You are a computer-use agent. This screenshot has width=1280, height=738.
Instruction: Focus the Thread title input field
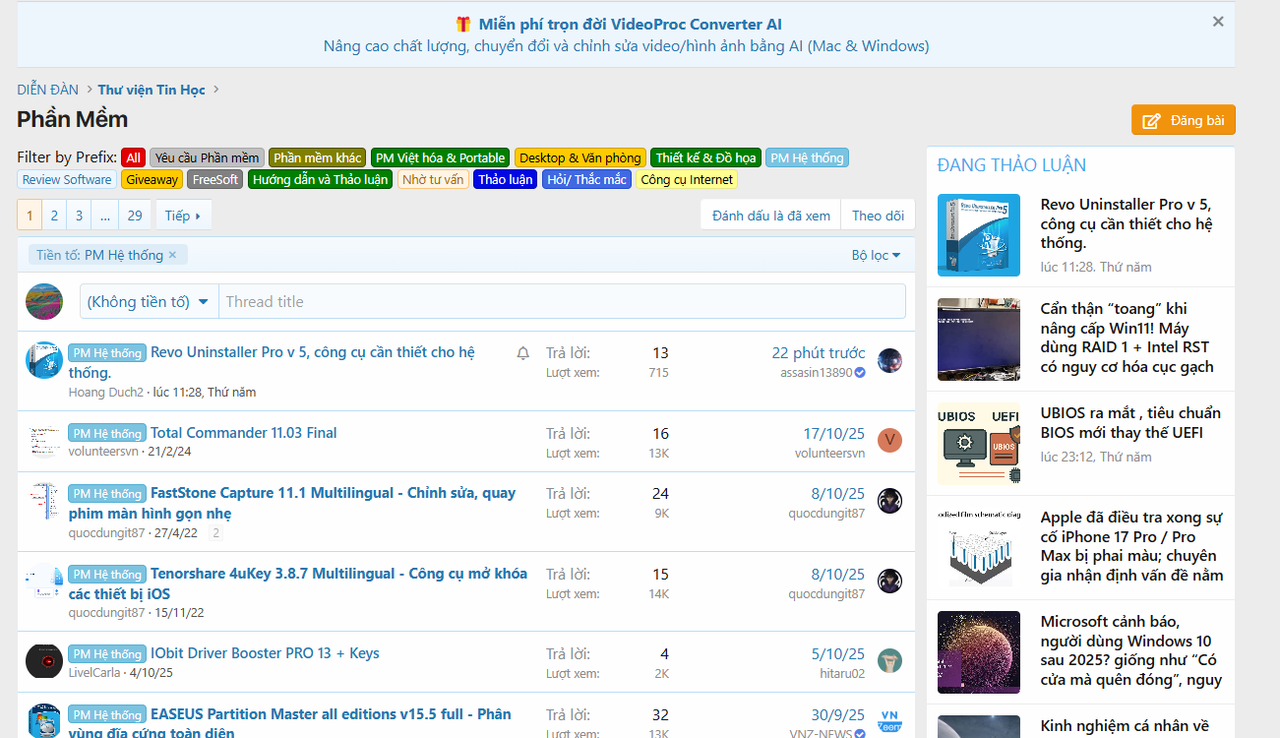pos(561,301)
